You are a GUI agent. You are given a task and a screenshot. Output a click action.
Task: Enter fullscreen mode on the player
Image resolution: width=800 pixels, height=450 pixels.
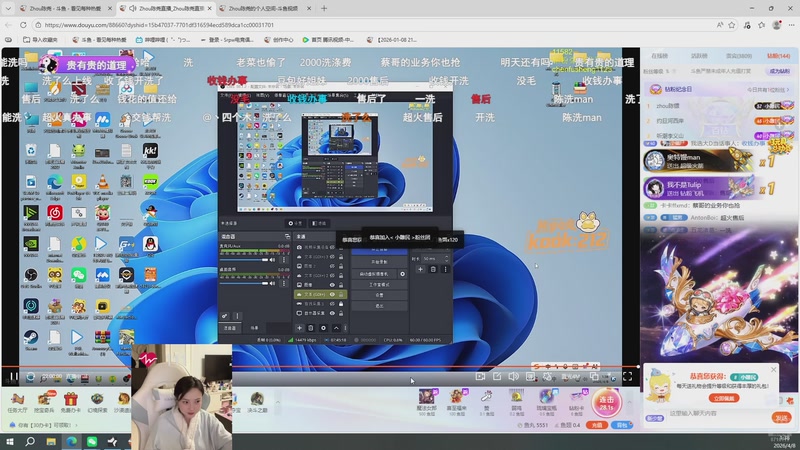click(x=628, y=377)
